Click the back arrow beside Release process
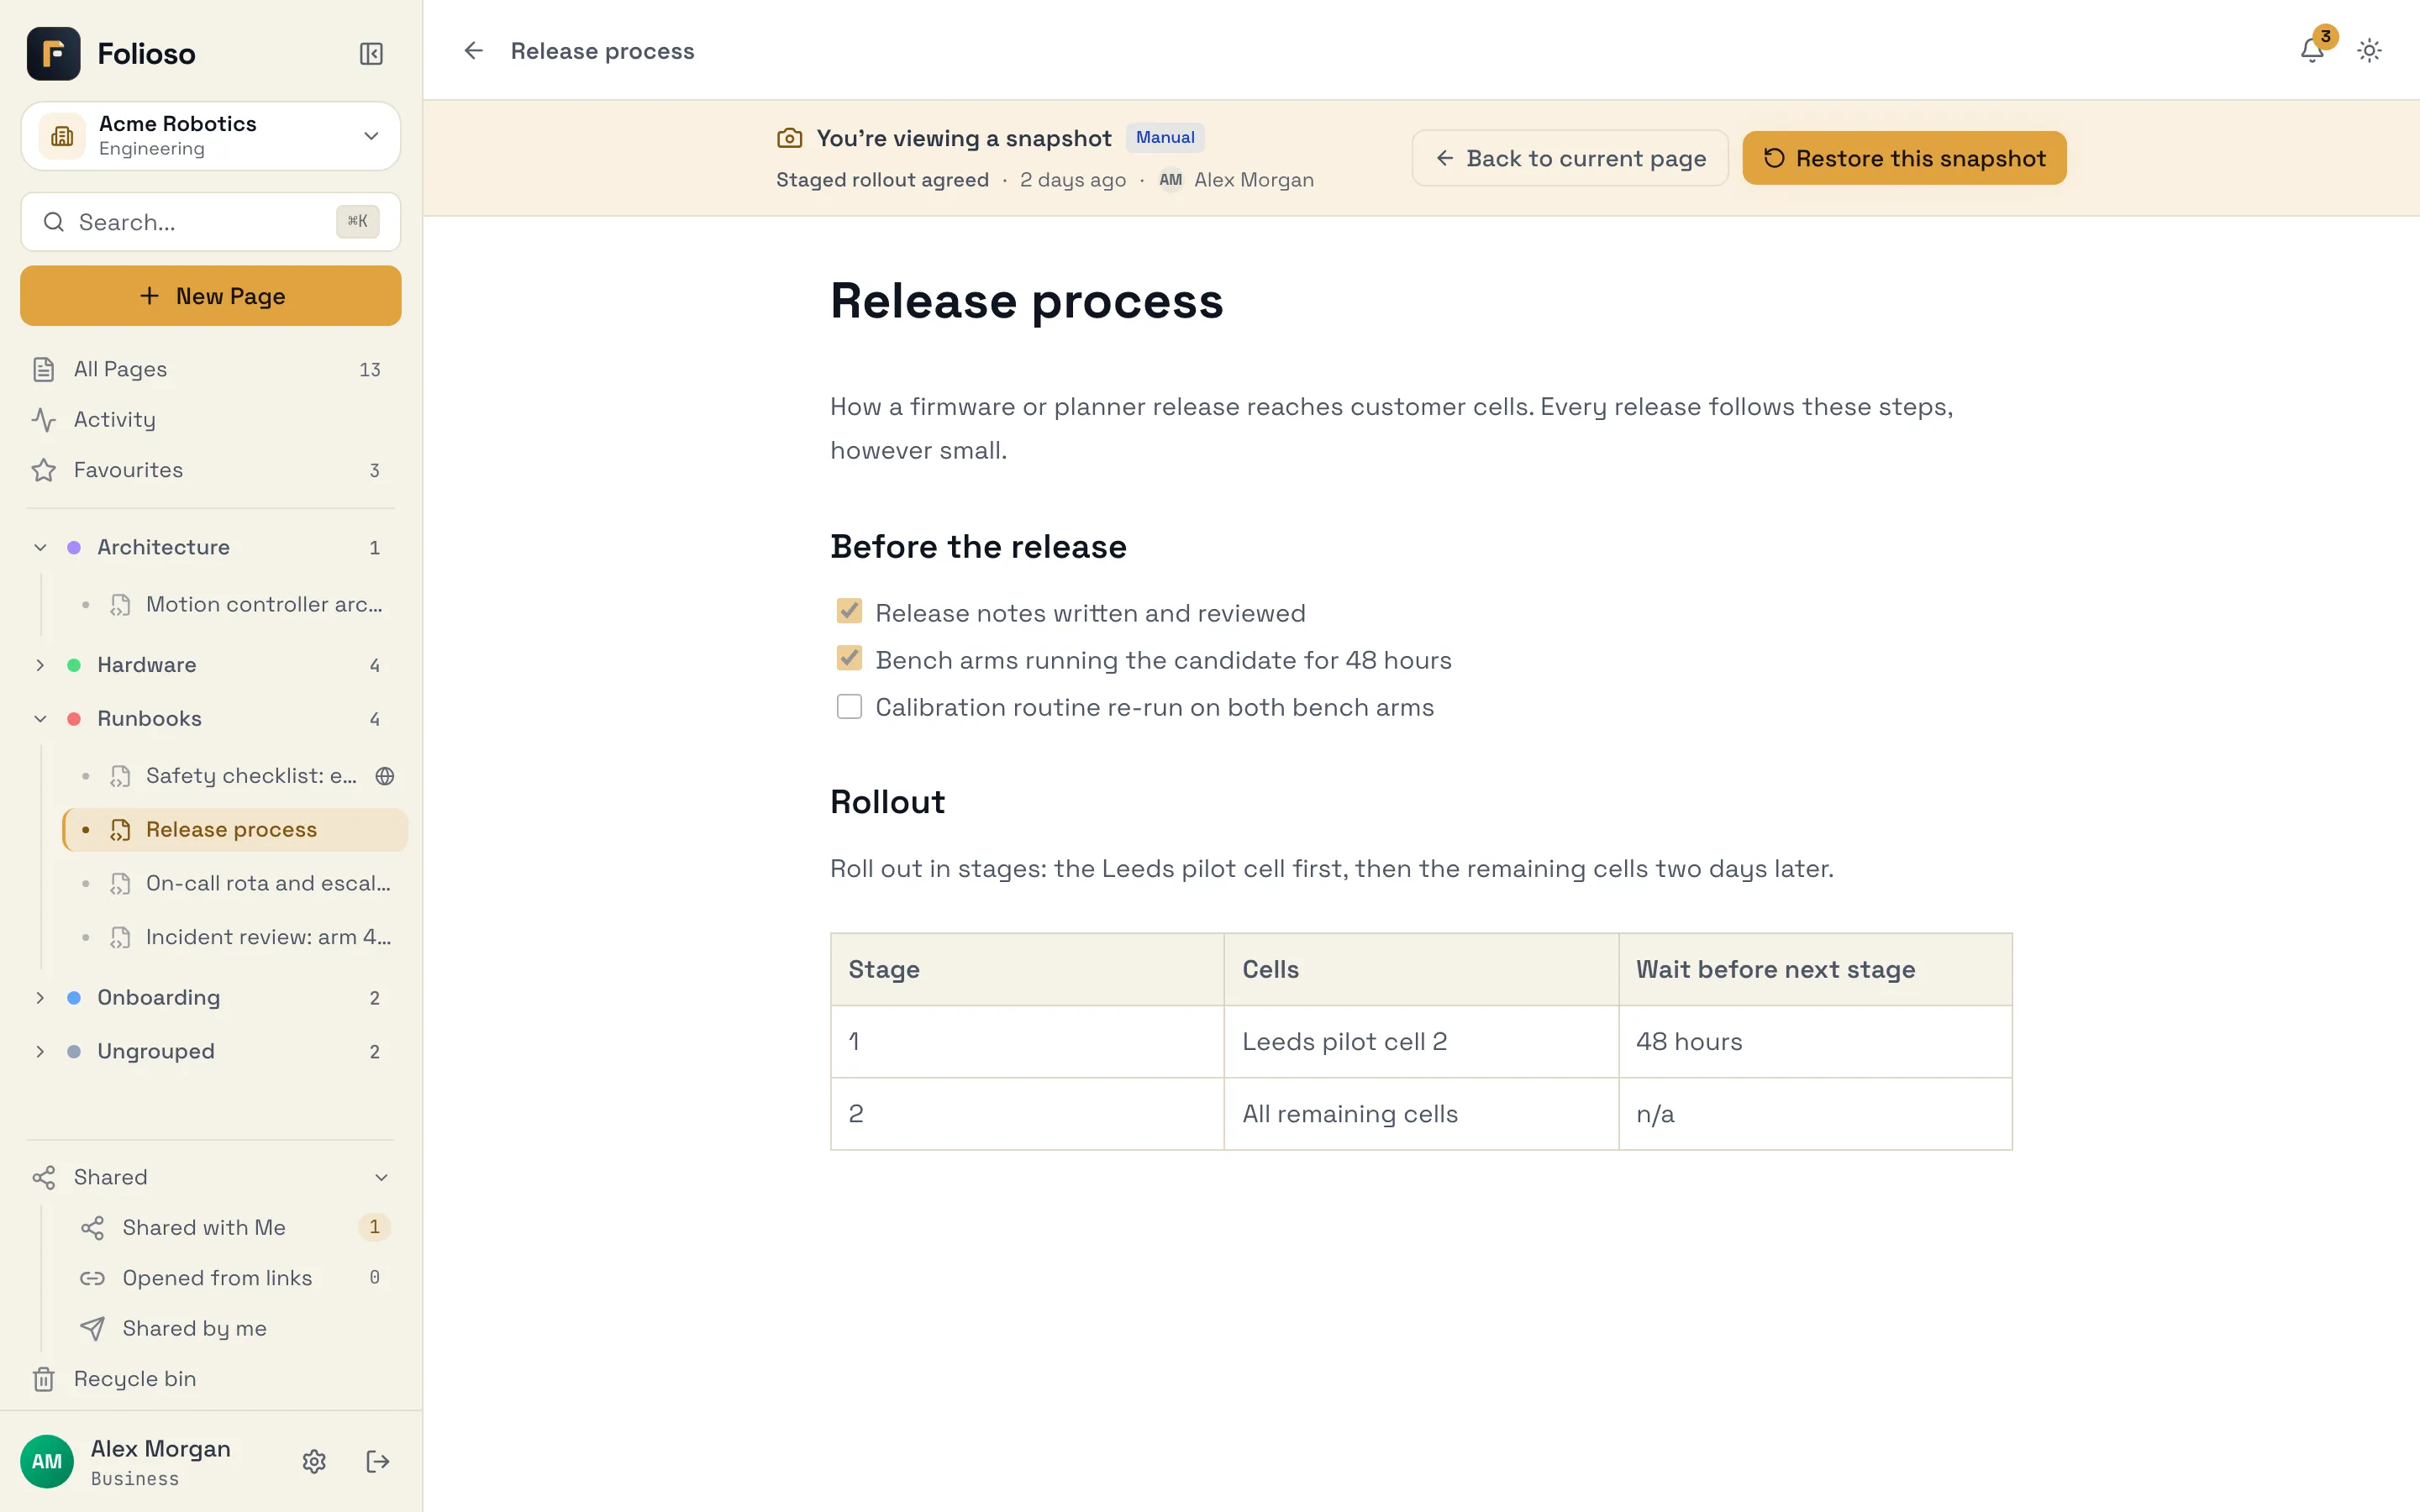Image resolution: width=2420 pixels, height=1512 pixels. [x=473, y=50]
